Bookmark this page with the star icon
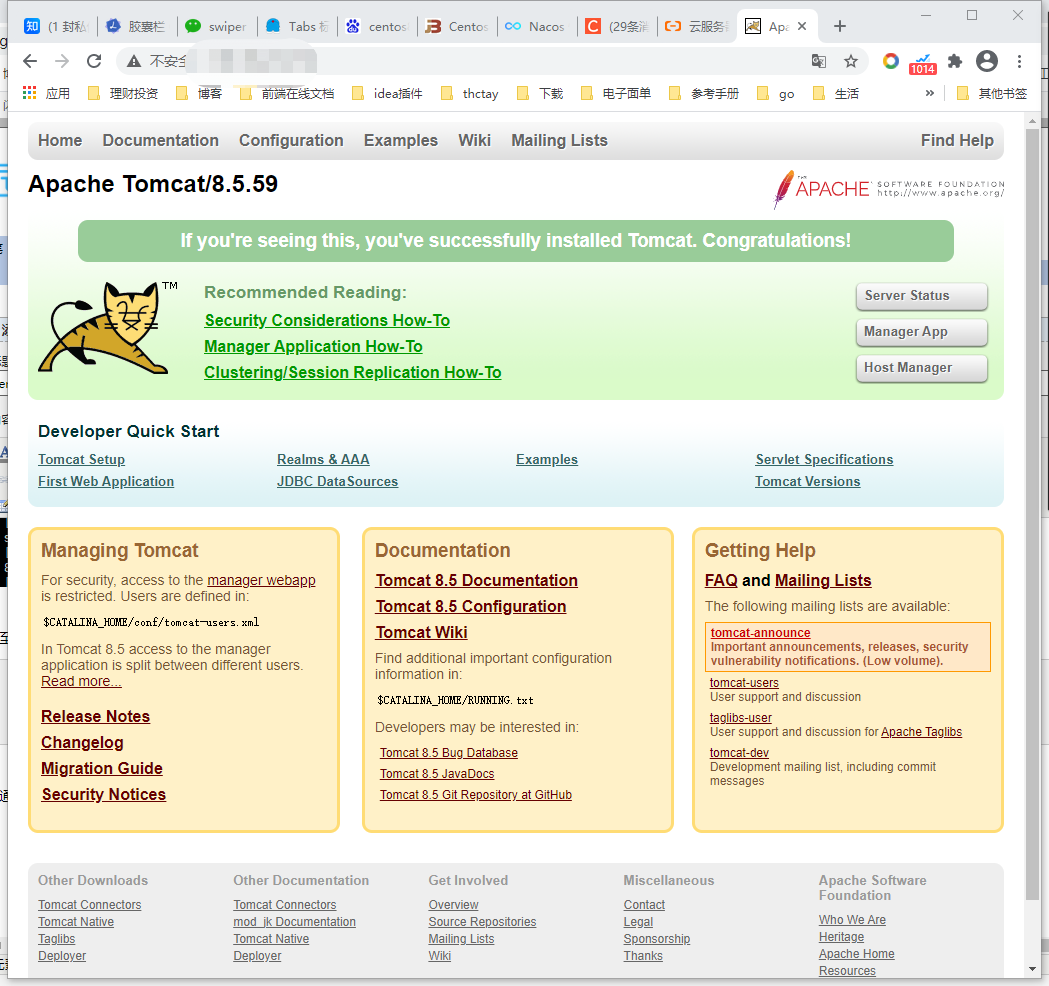 coord(851,61)
